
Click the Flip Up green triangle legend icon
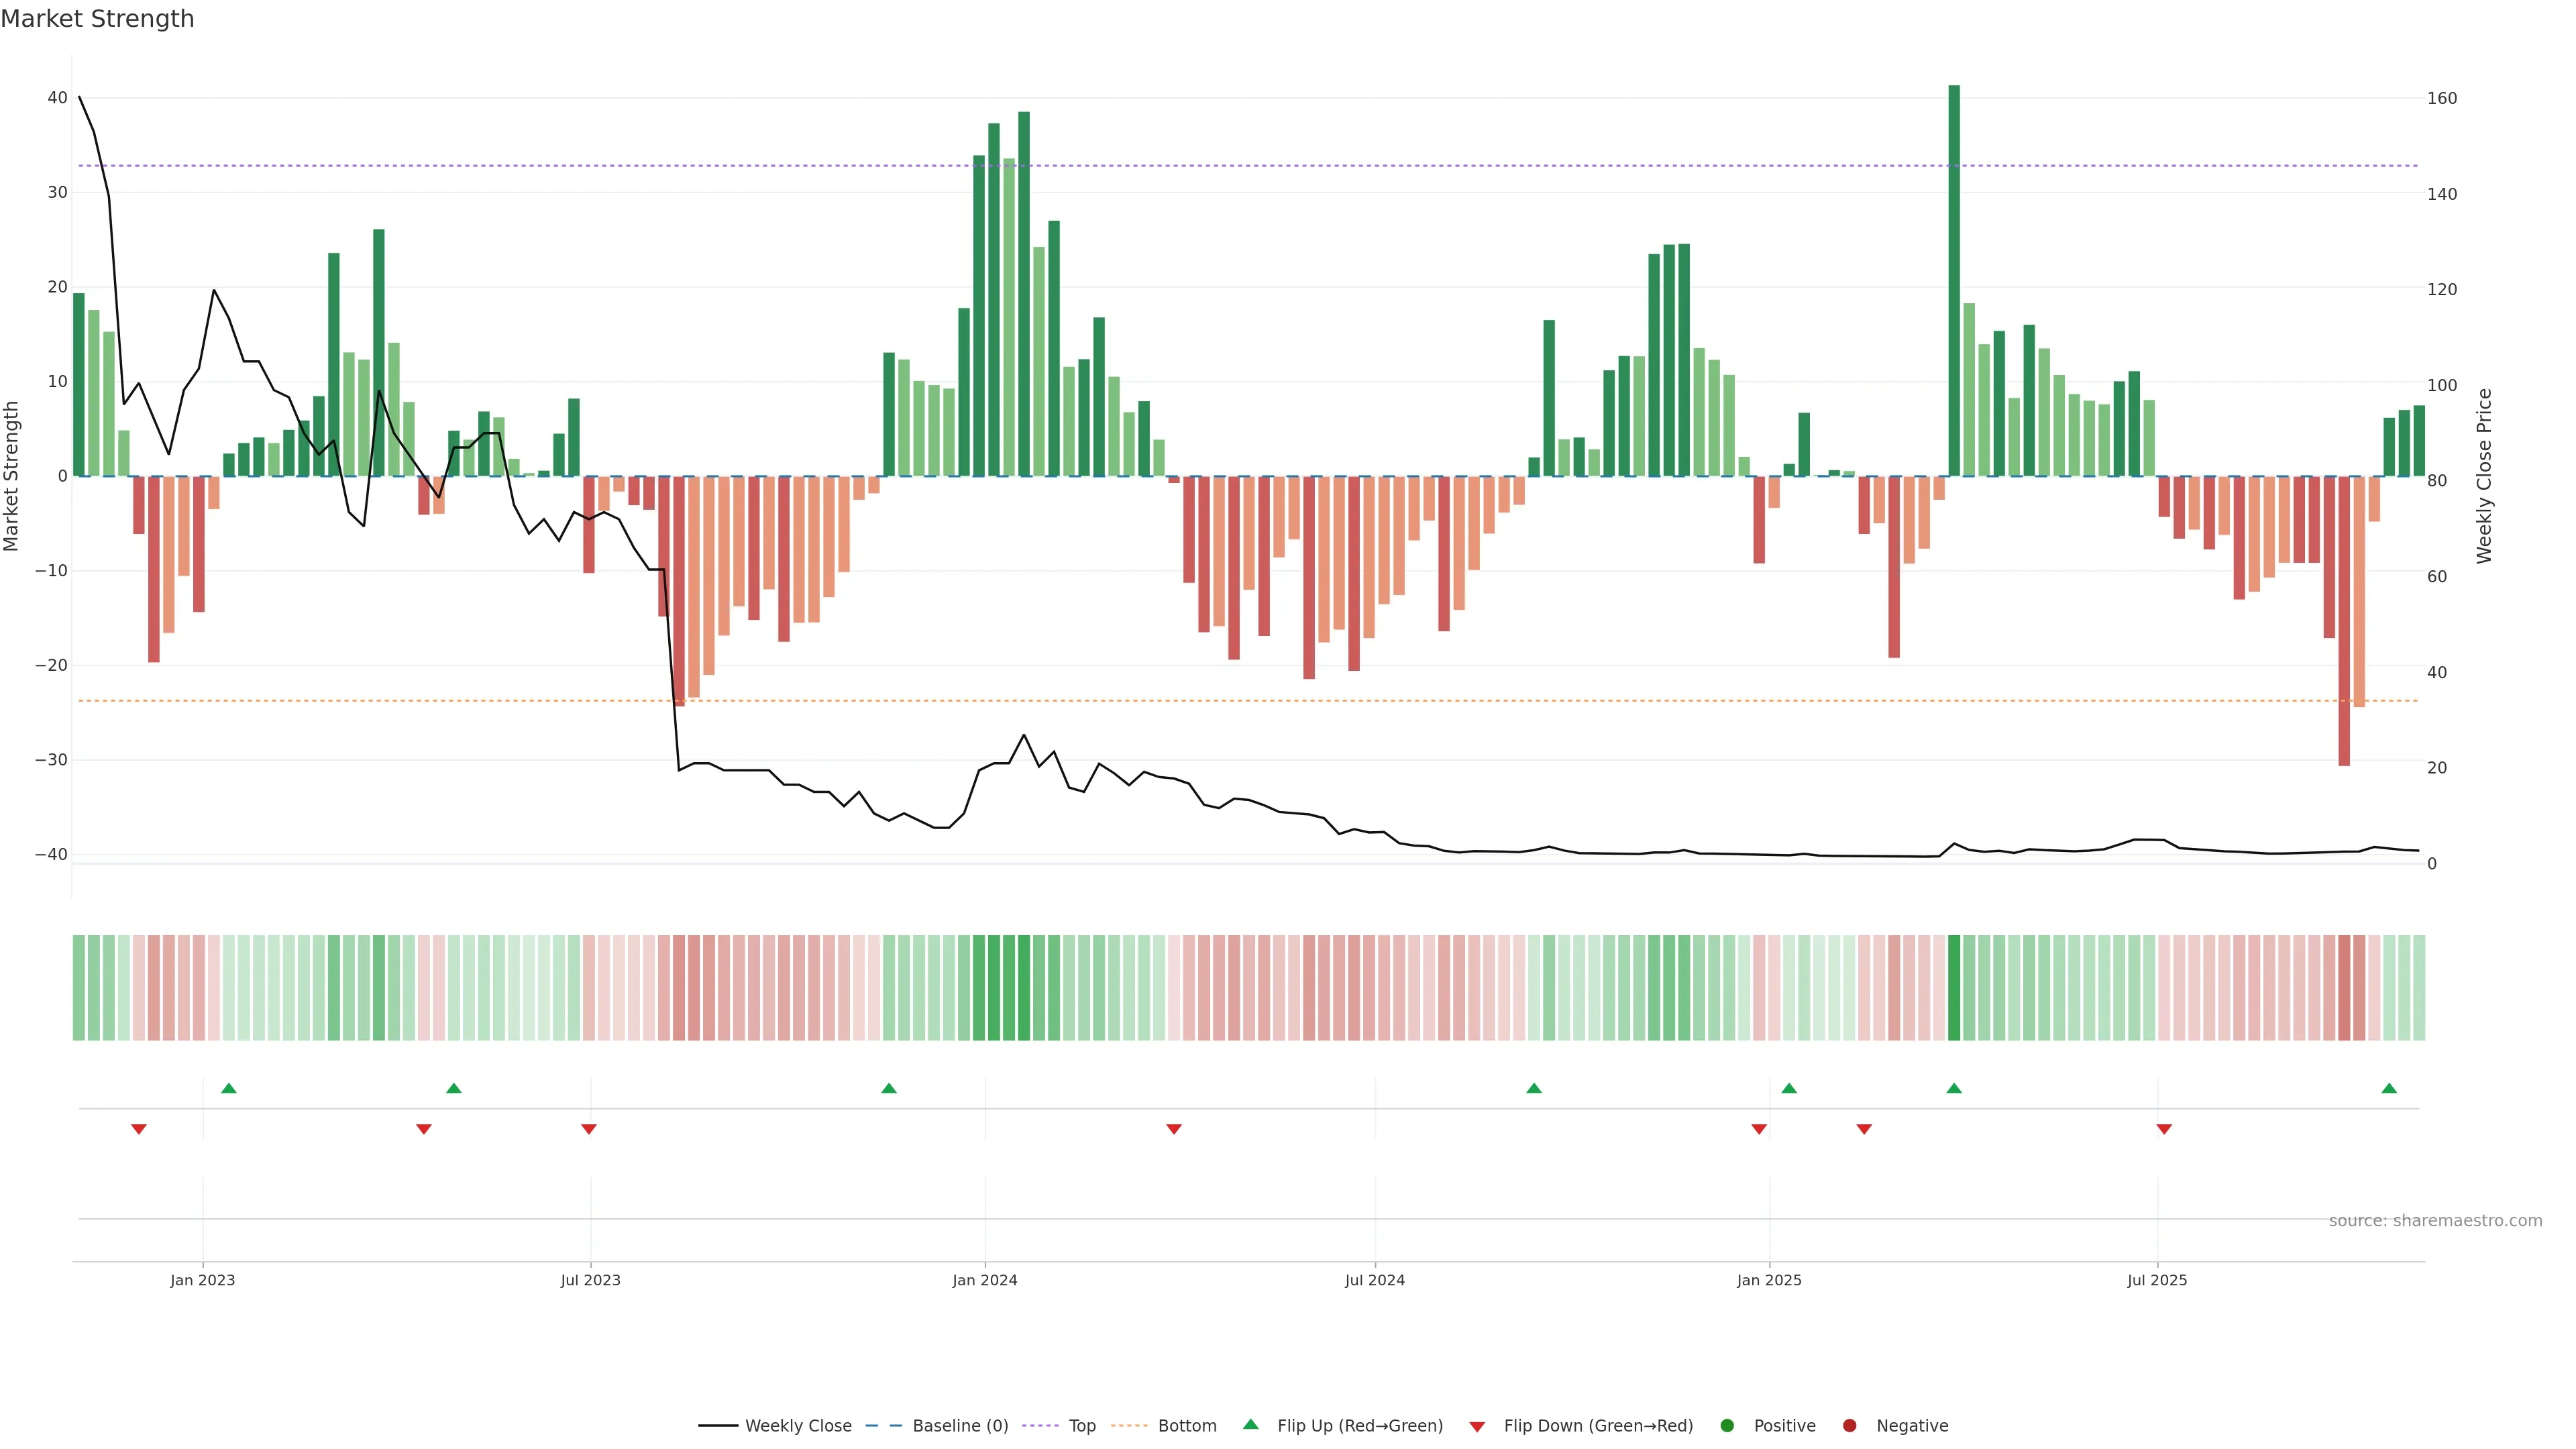[x=1250, y=1424]
